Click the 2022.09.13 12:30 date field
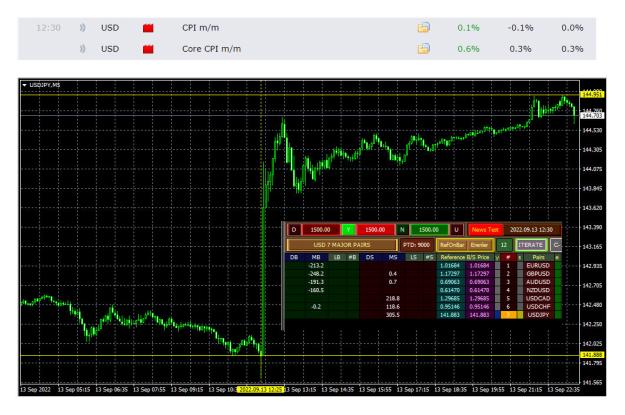The width and height of the screenshot is (625, 415). pyautogui.click(x=531, y=230)
